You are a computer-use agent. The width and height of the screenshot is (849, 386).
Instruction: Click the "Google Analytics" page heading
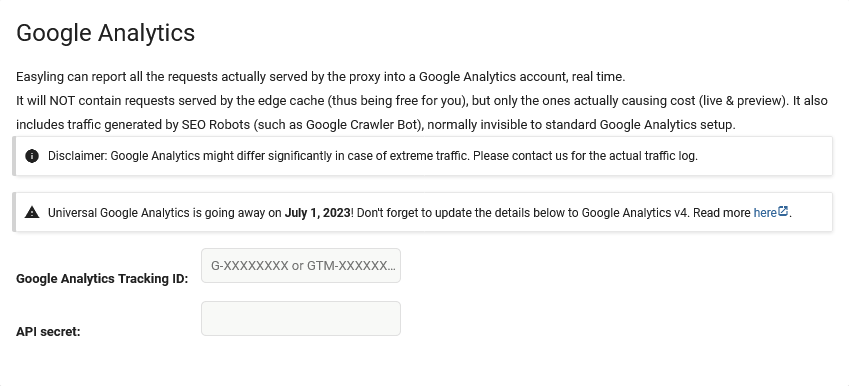click(106, 33)
